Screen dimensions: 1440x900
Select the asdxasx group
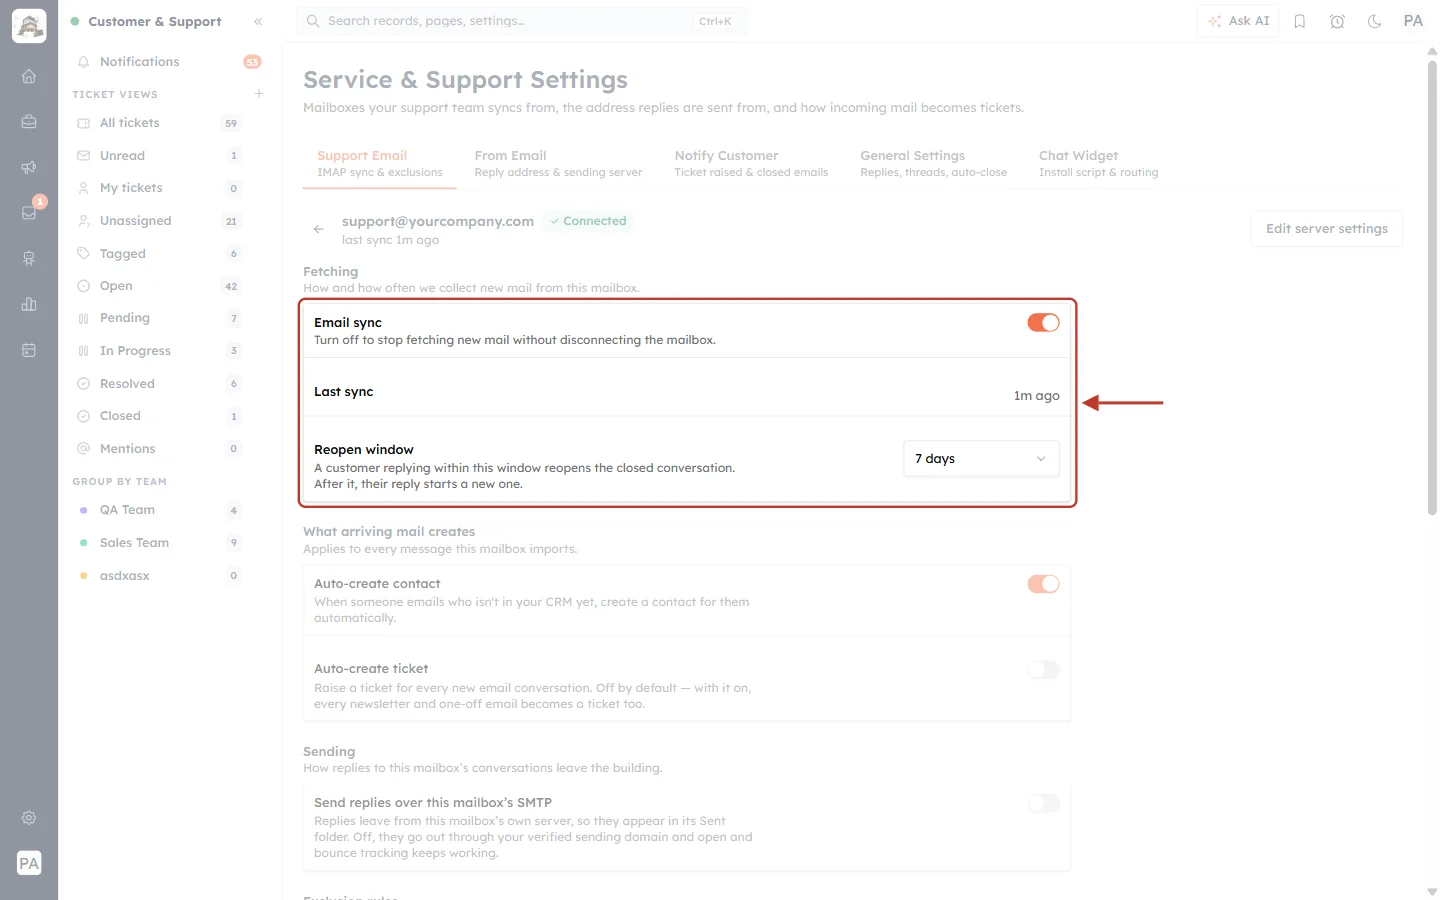(158, 576)
